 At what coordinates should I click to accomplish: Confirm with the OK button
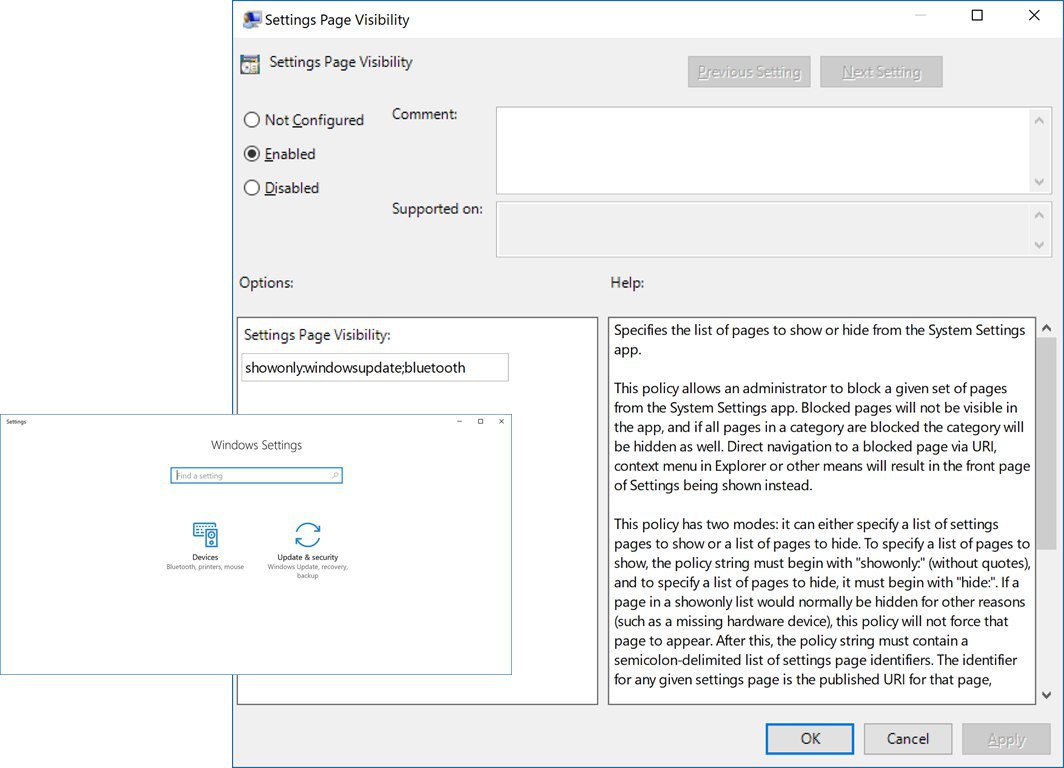click(810, 739)
